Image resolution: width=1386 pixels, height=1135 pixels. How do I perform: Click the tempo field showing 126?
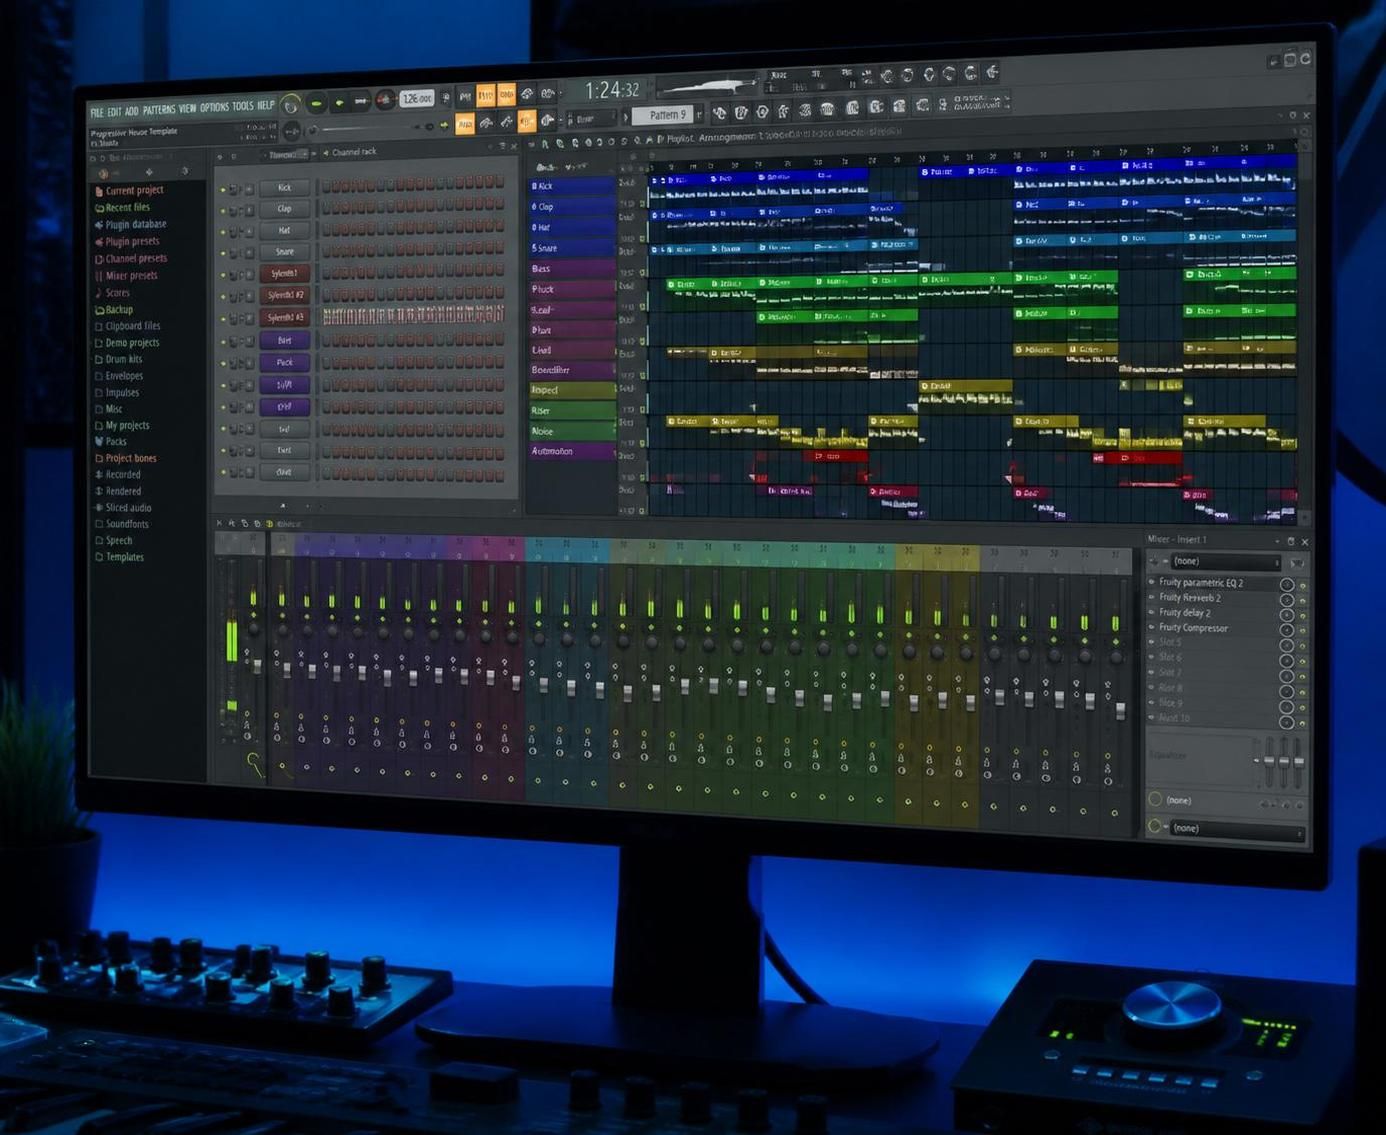[416, 98]
